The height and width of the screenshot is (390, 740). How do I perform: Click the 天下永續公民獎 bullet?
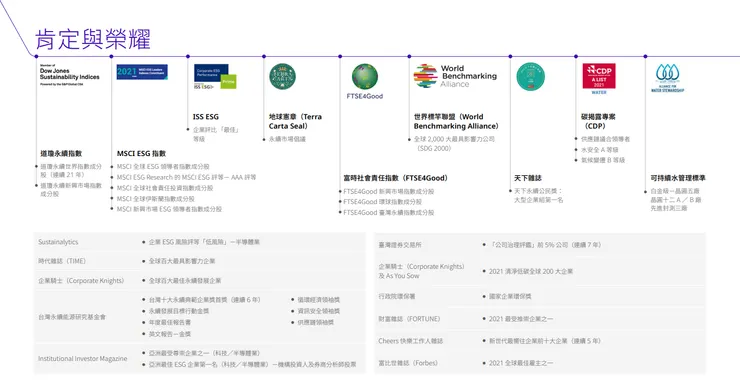(x=538, y=195)
